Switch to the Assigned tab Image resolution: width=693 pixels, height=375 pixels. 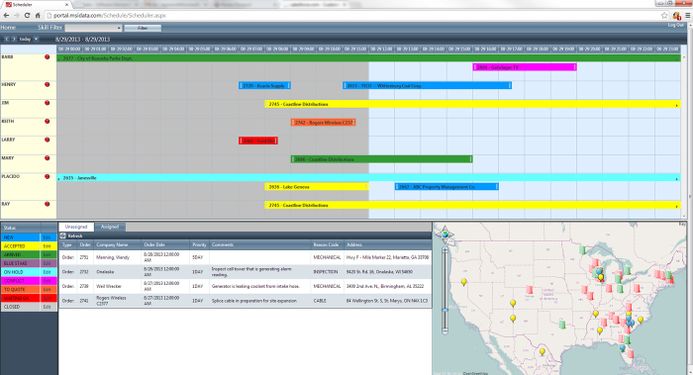tap(110, 227)
